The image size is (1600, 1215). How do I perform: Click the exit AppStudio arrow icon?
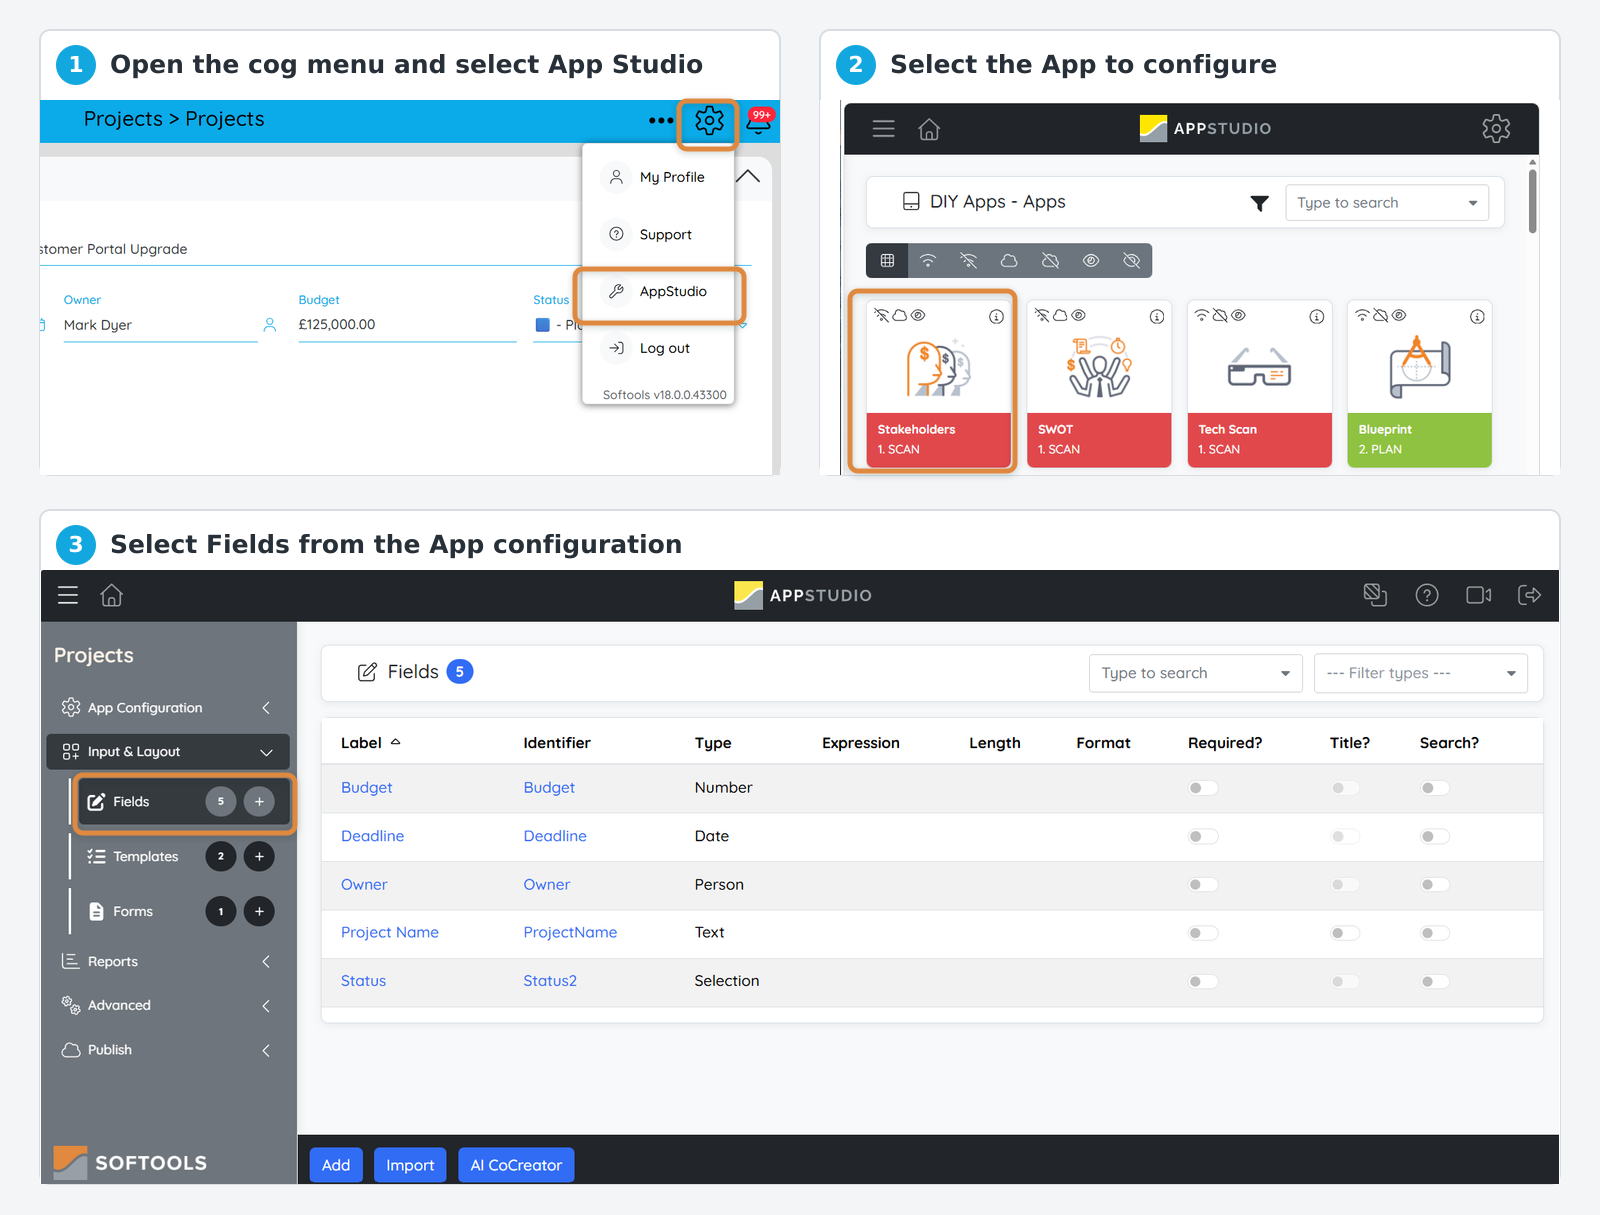(x=1529, y=595)
